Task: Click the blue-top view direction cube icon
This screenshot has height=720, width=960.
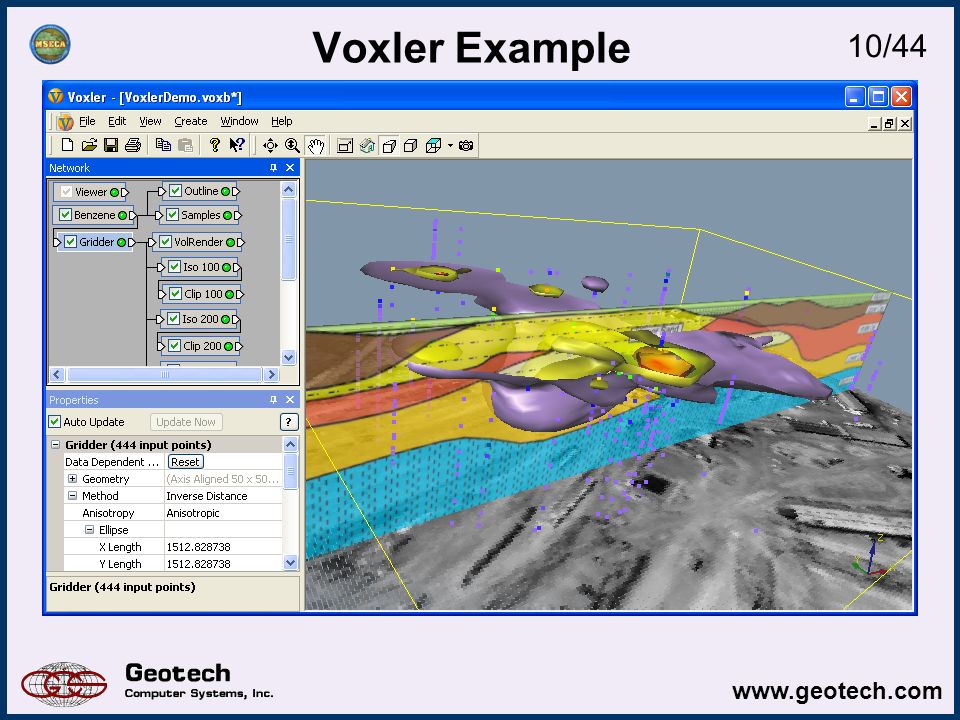Action: pos(433,146)
